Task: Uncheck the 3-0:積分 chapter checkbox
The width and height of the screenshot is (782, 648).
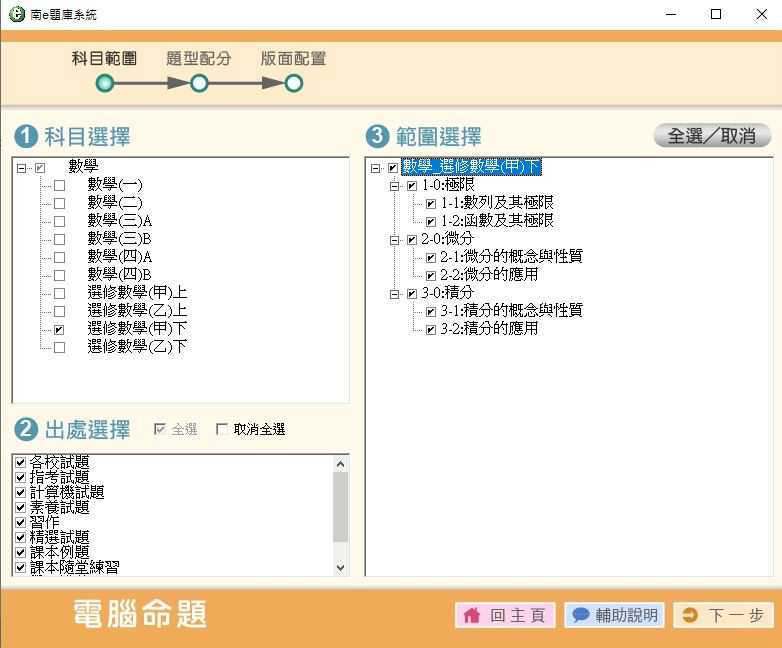Action: click(x=411, y=294)
